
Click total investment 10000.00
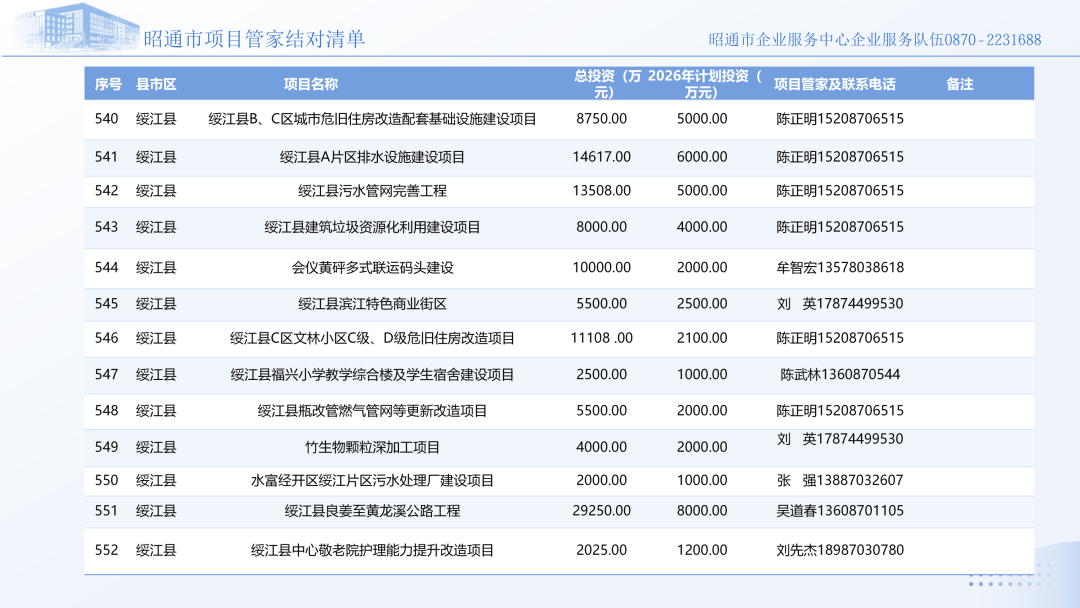tap(601, 267)
